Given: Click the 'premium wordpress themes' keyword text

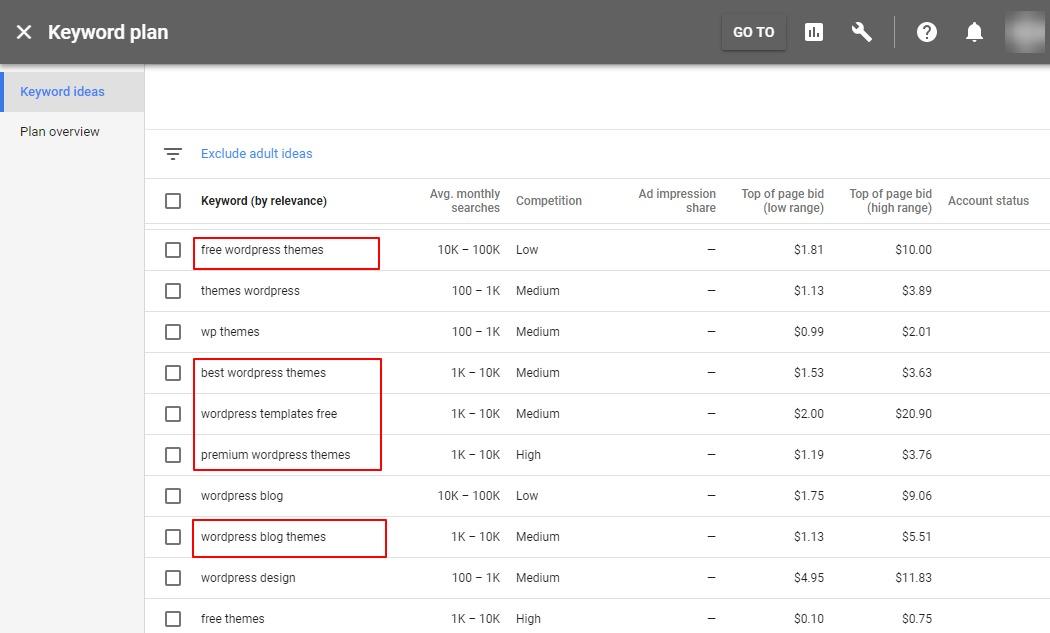Looking at the screenshot, I should pos(275,455).
